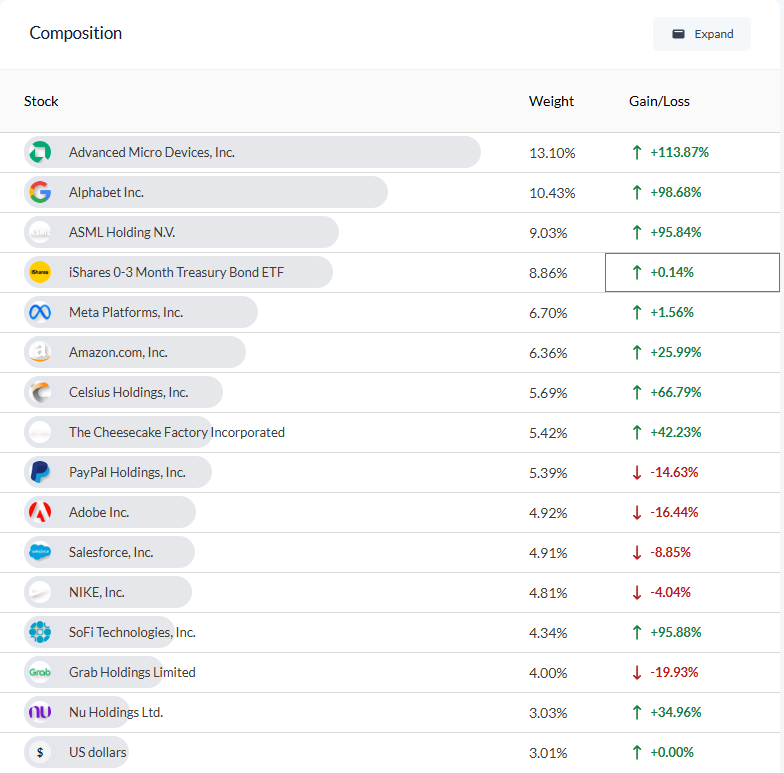784x773 pixels.
Task: Click the Expand button
Action: point(702,34)
